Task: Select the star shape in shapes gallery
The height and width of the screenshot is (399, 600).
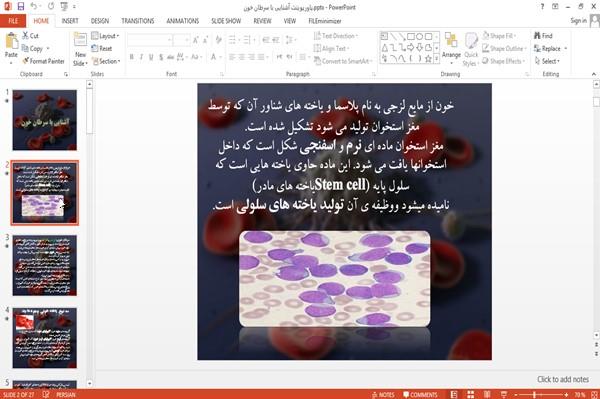Action: click(428, 59)
